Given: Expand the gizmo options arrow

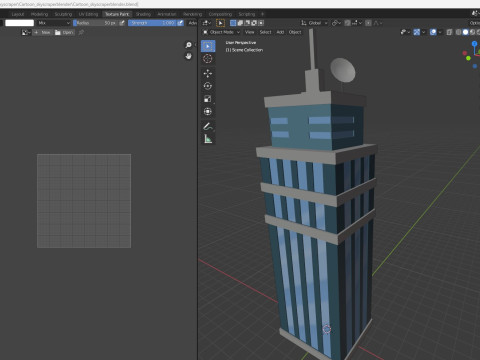Looking at the screenshot, I should coord(424,32).
